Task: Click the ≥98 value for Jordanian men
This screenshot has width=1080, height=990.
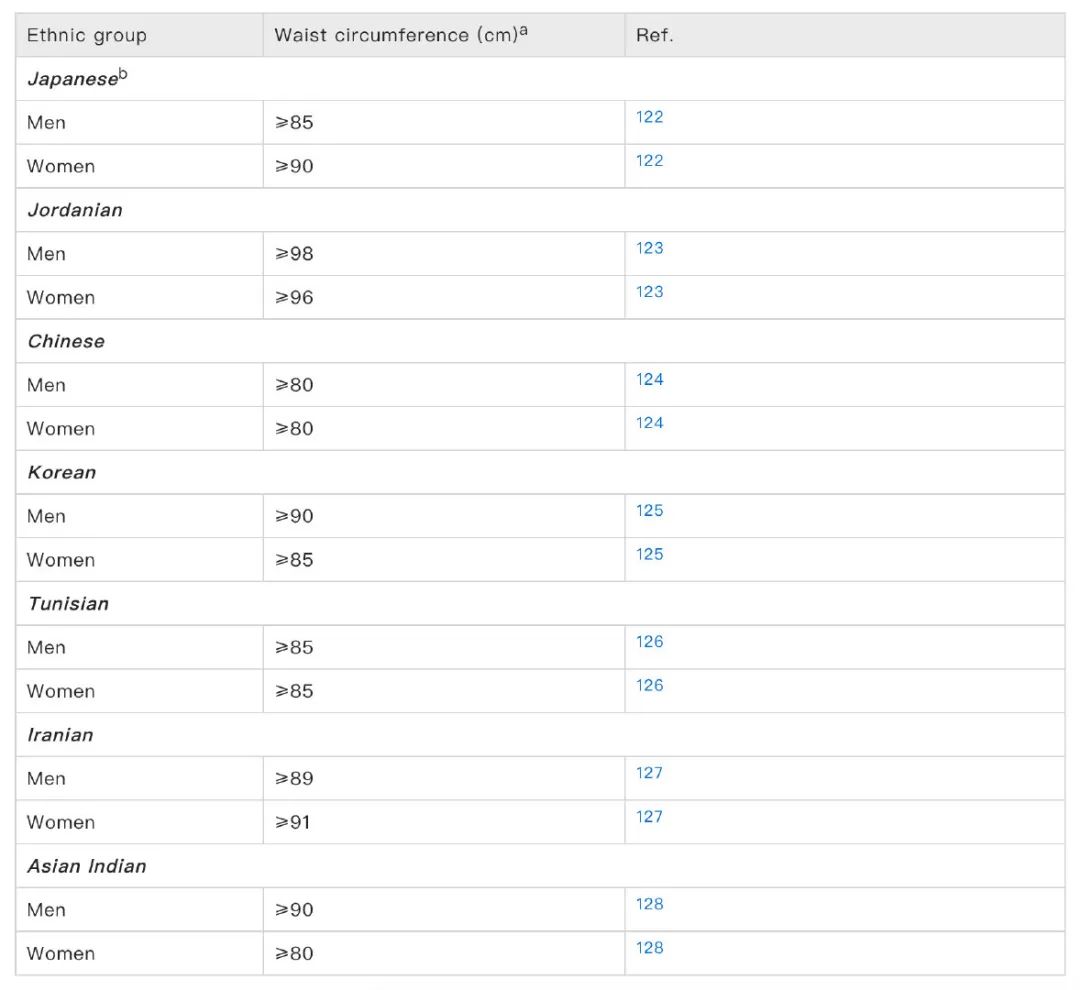Action: point(294,254)
